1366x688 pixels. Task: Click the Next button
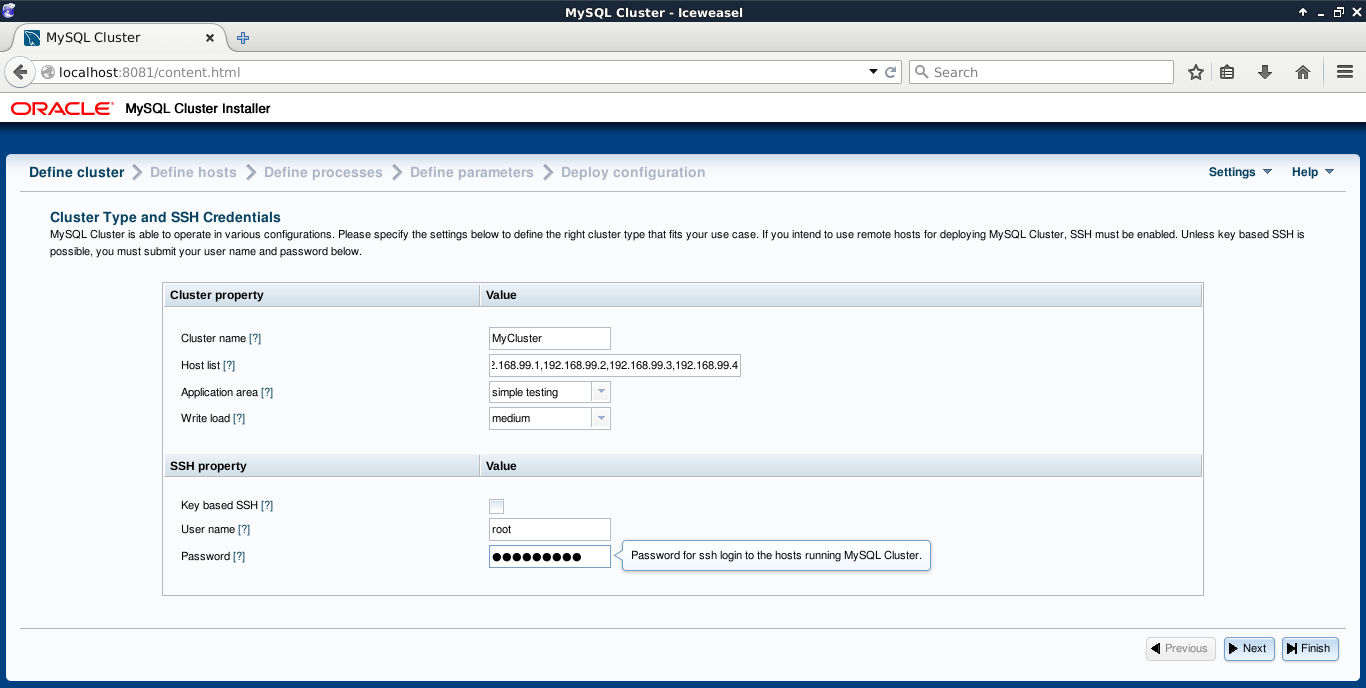click(1249, 648)
